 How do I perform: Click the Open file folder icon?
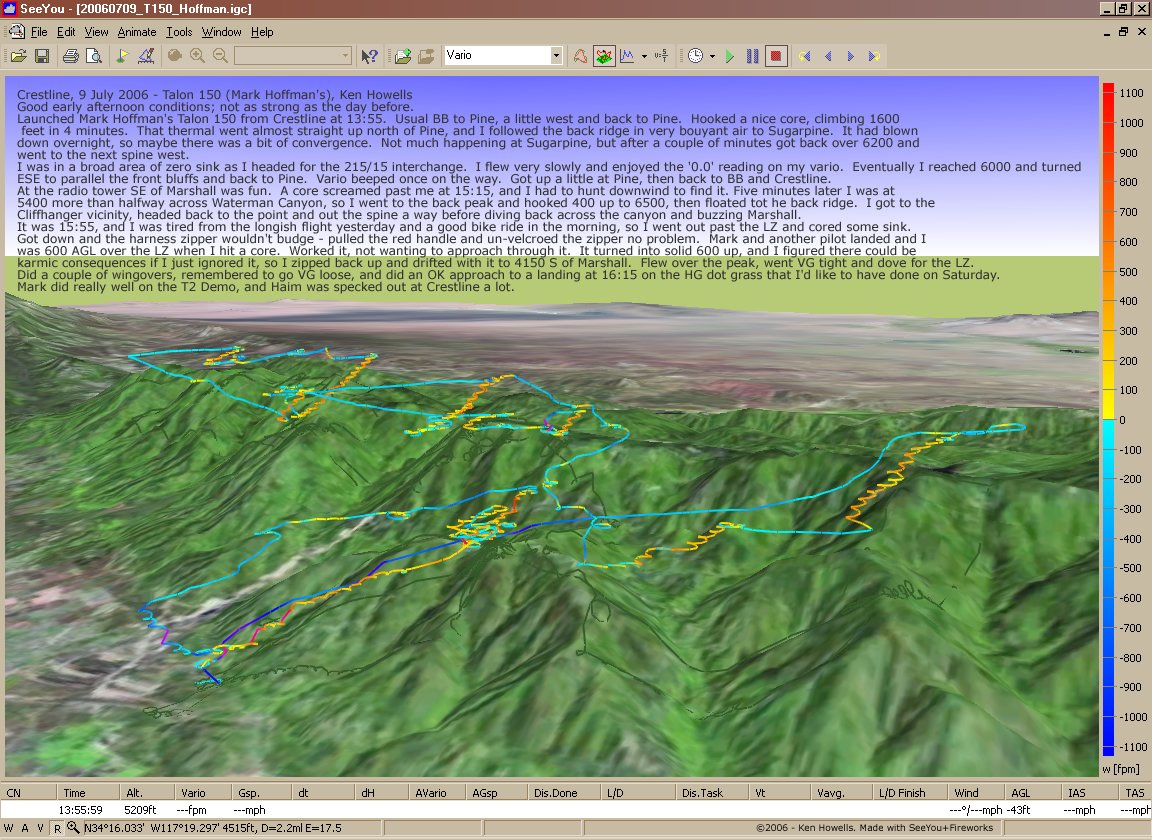point(18,56)
